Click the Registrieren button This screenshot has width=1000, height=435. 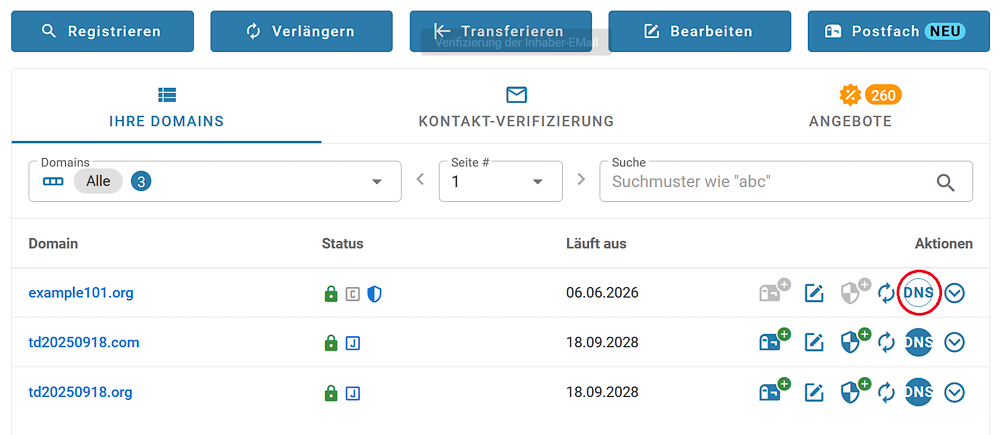102,32
